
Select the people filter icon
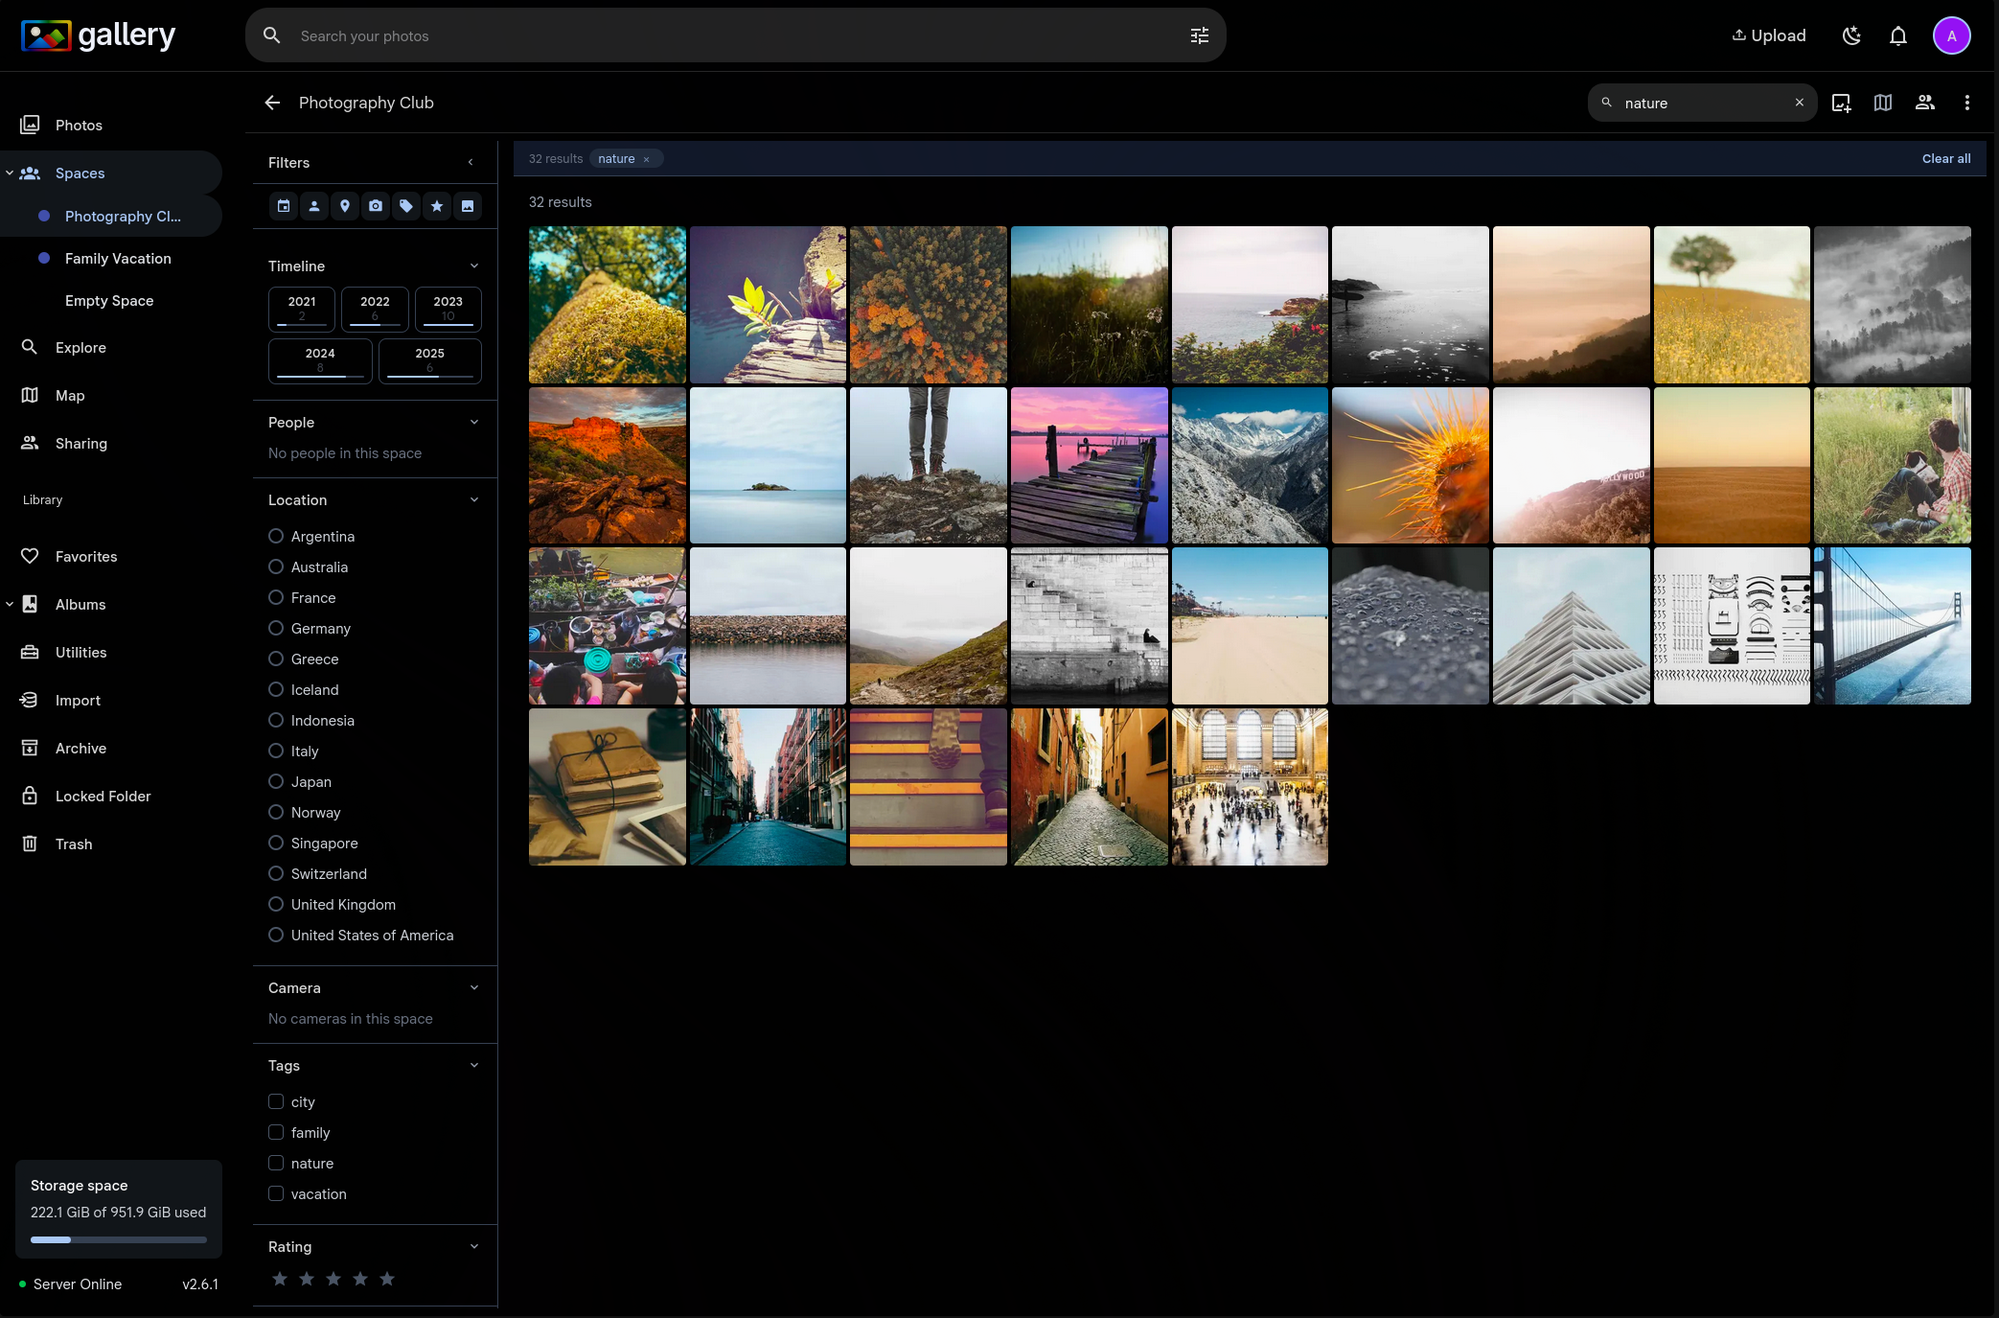[314, 206]
